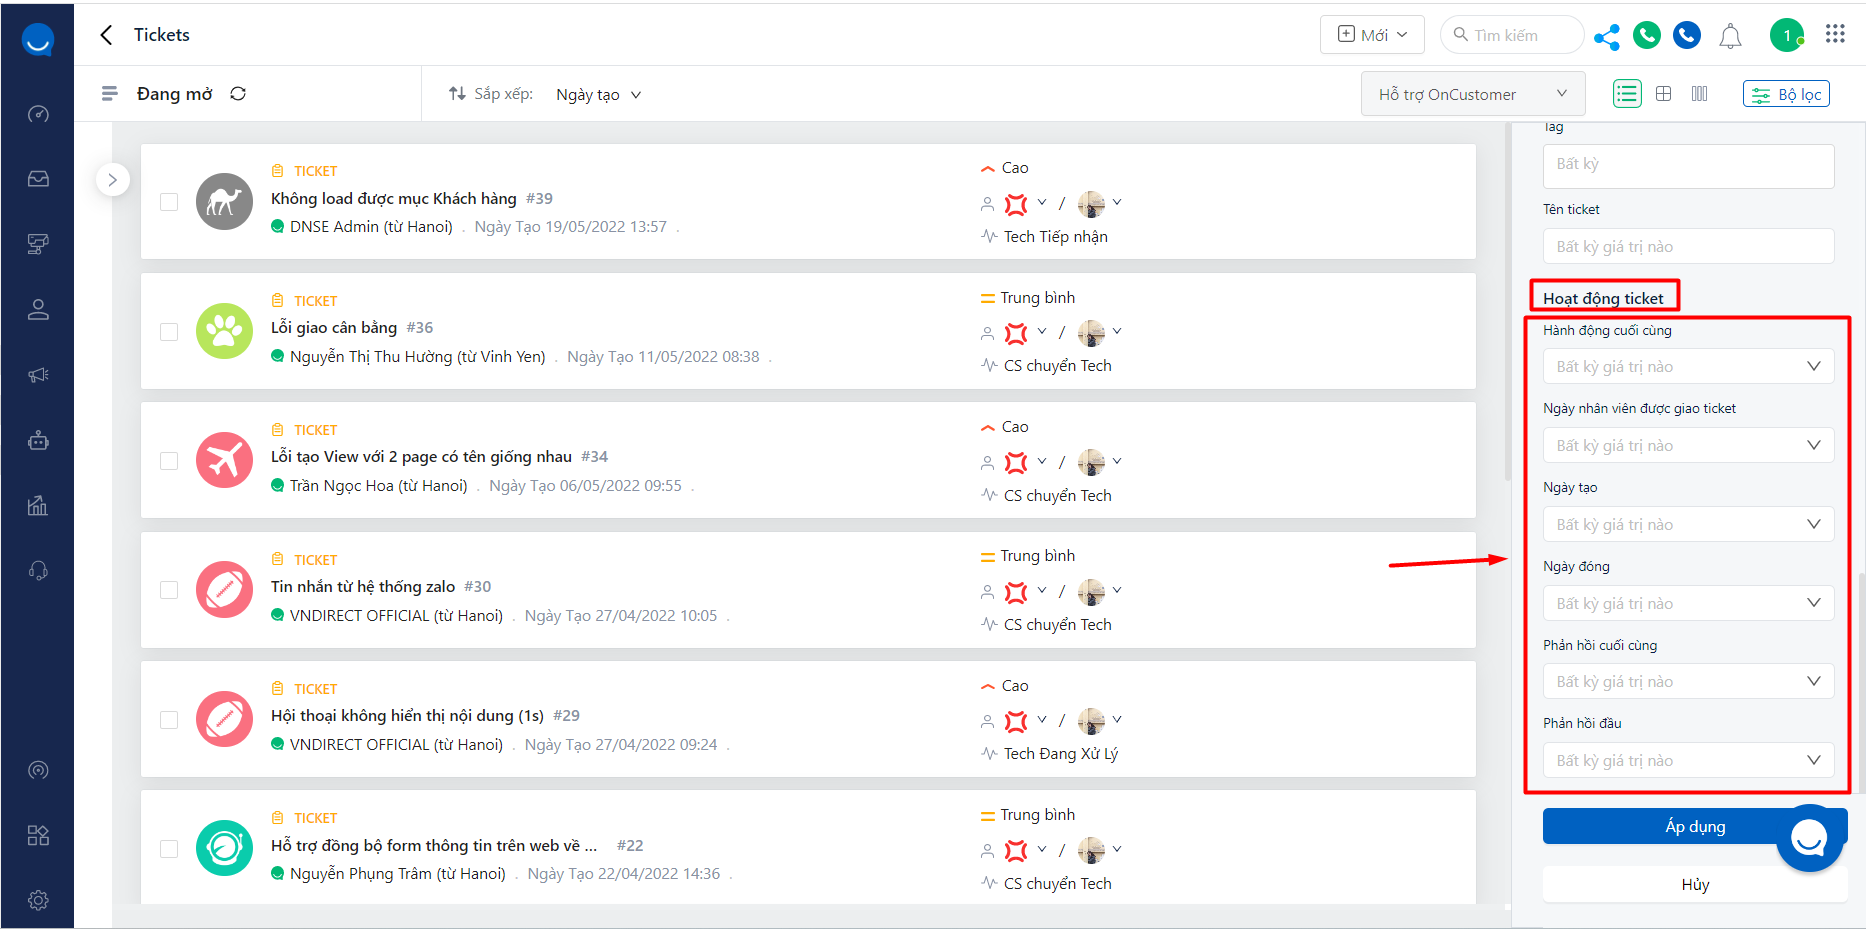The height and width of the screenshot is (929, 1866).
Task: Switch to the column board view
Action: (1700, 94)
